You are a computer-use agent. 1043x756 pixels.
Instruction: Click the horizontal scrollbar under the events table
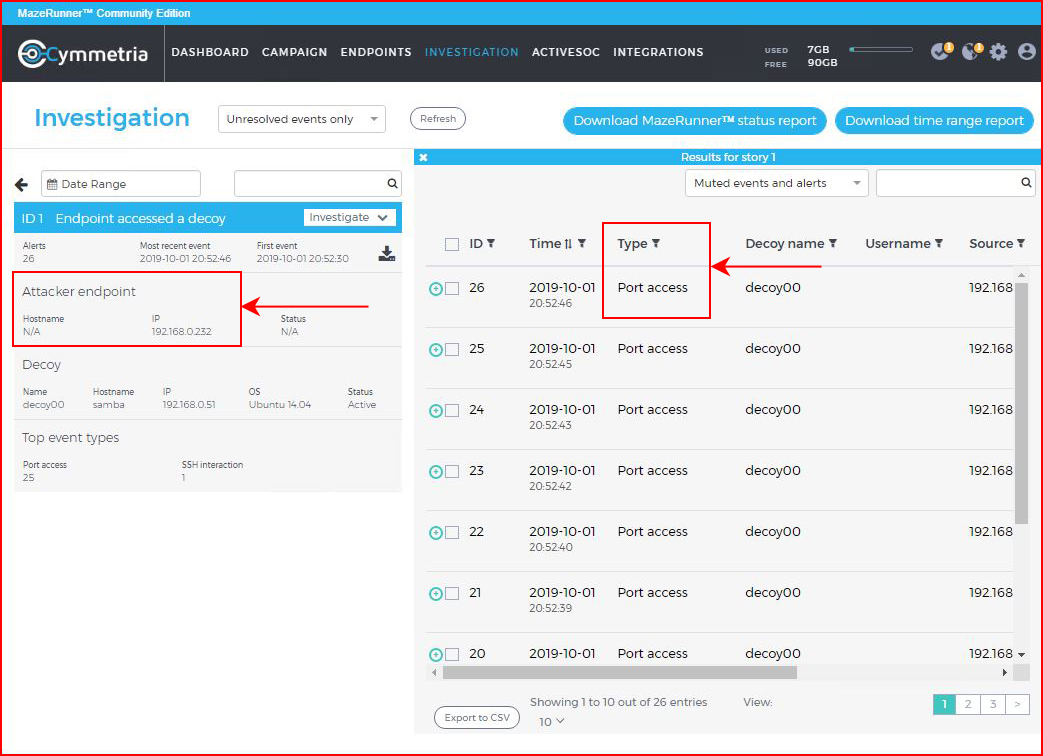[x=619, y=672]
